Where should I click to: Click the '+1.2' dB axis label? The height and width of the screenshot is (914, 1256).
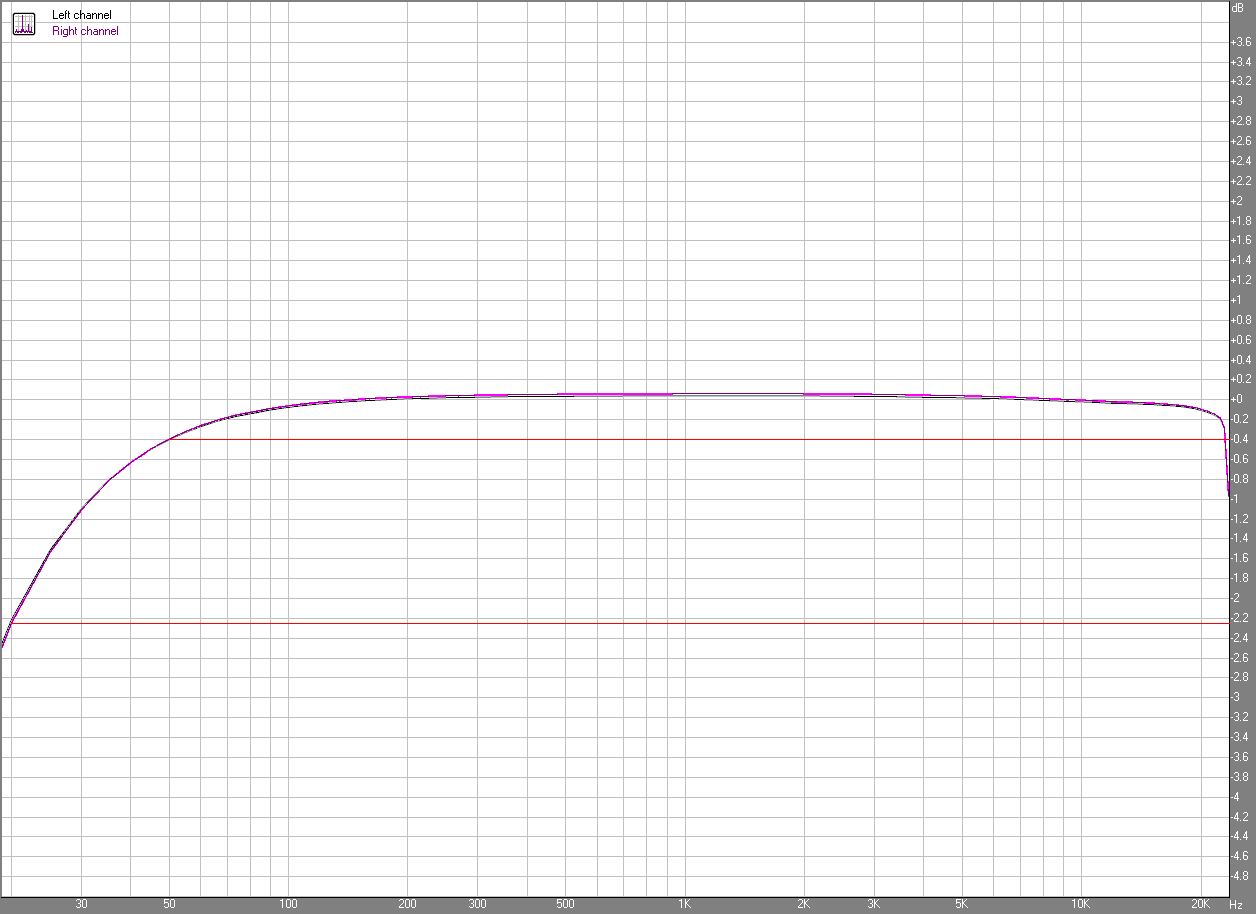[x=1240, y=280]
